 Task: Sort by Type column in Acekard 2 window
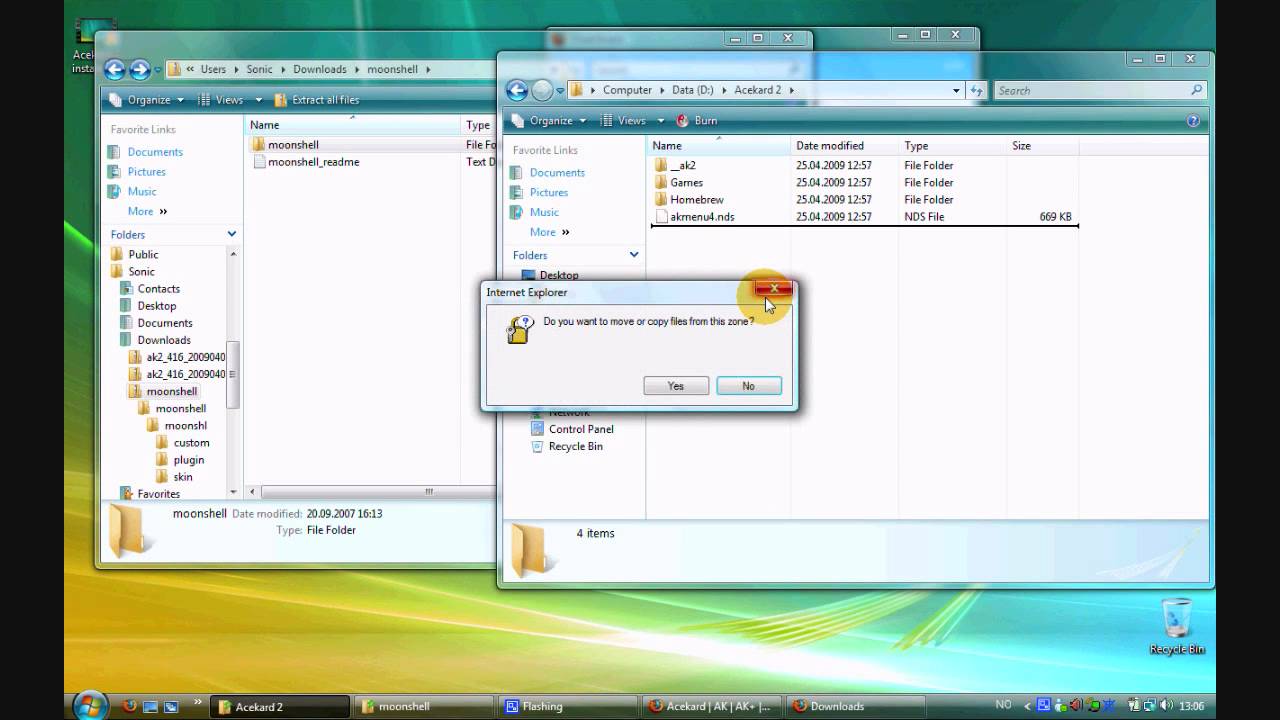[952, 146]
